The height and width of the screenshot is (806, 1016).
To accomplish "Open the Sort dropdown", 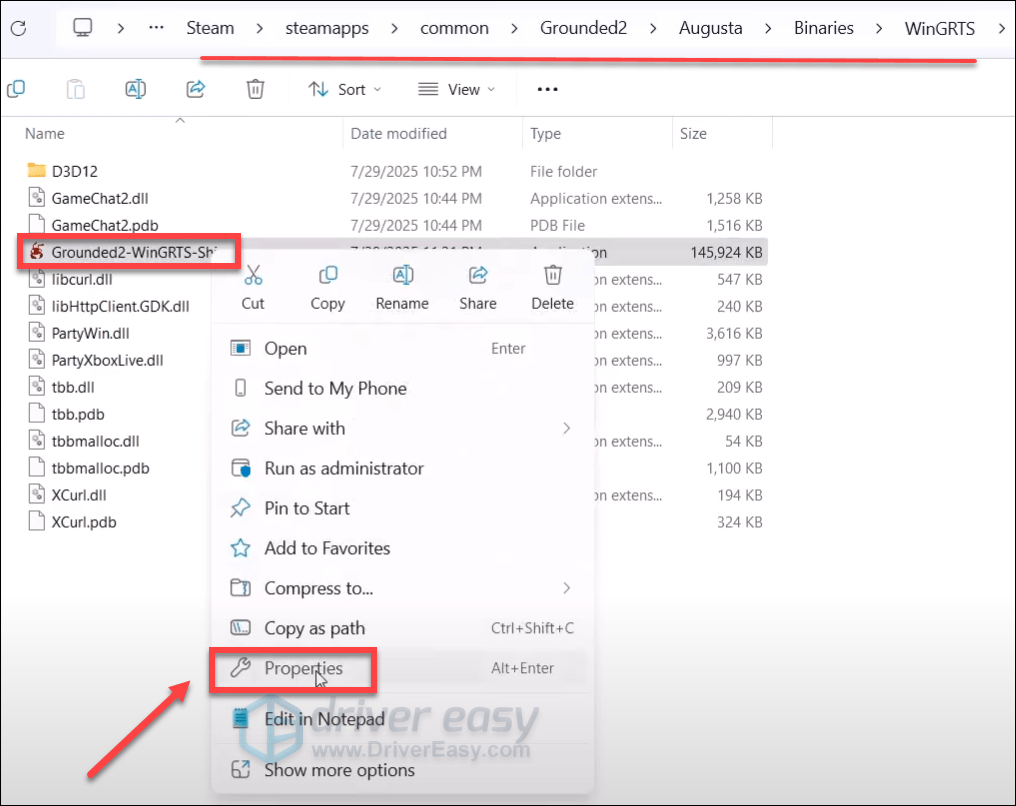I will click(345, 89).
